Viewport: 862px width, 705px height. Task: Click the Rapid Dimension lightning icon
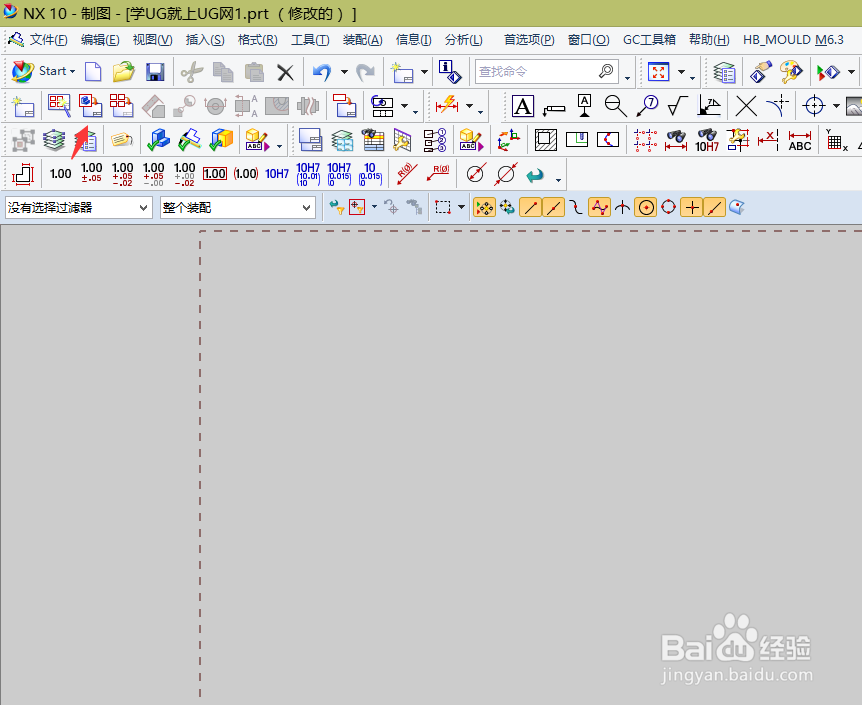446,104
